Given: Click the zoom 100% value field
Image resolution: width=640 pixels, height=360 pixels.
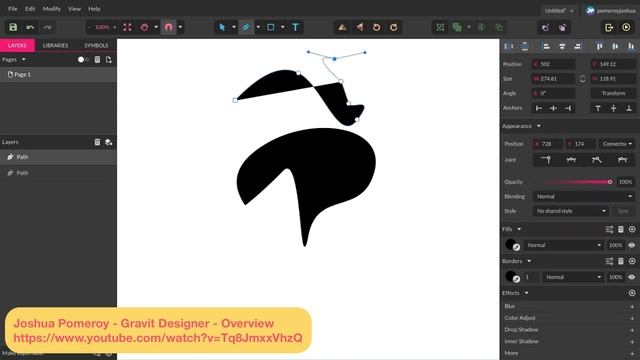Looking at the screenshot, I should pyautogui.click(x=102, y=27).
